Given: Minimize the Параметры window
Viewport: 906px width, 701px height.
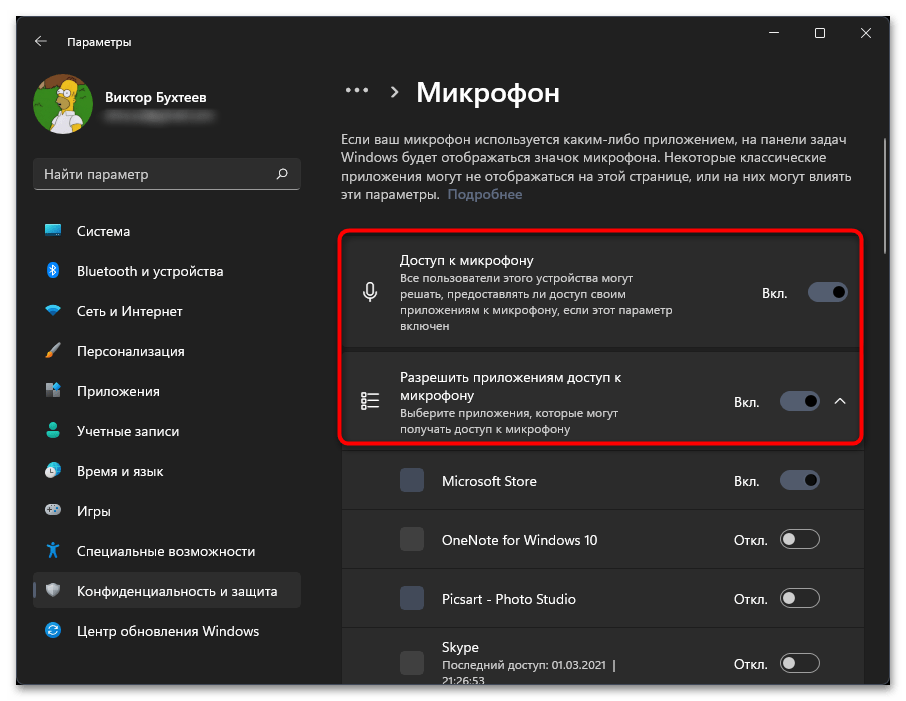Looking at the screenshot, I should click(x=774, y=33).
